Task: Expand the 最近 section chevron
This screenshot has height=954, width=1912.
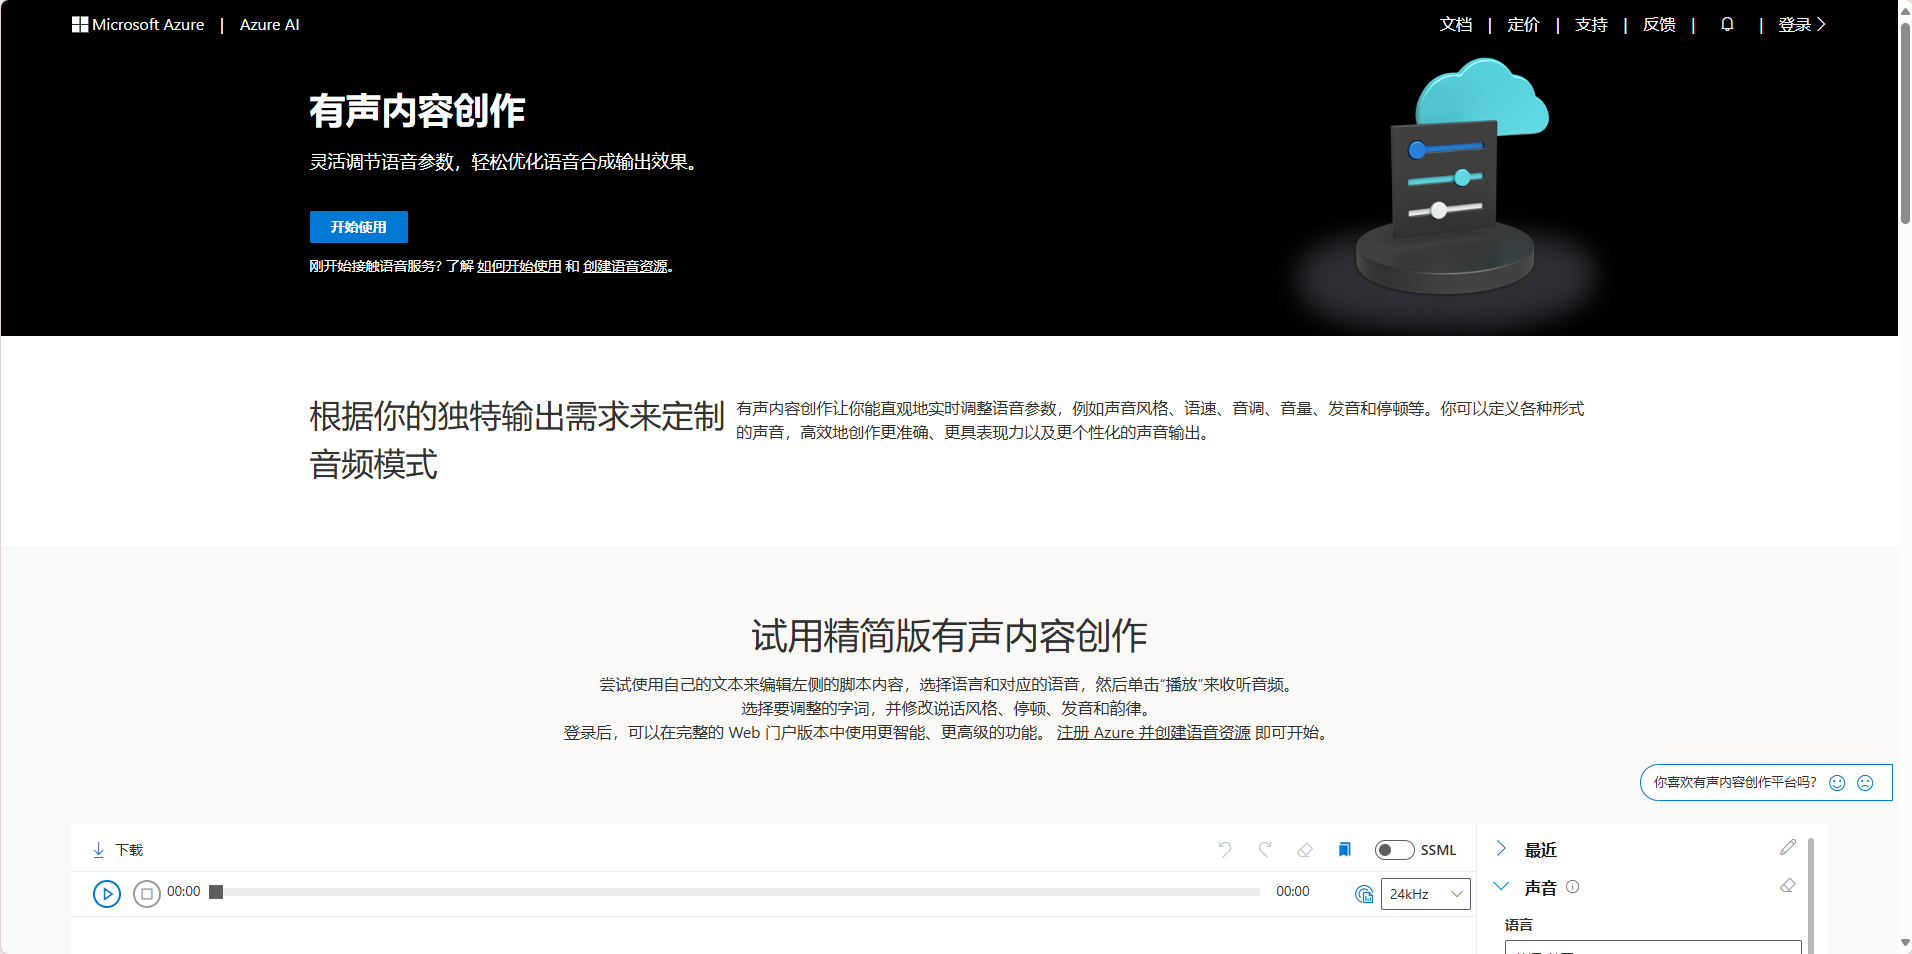Action: (1501, 848)
